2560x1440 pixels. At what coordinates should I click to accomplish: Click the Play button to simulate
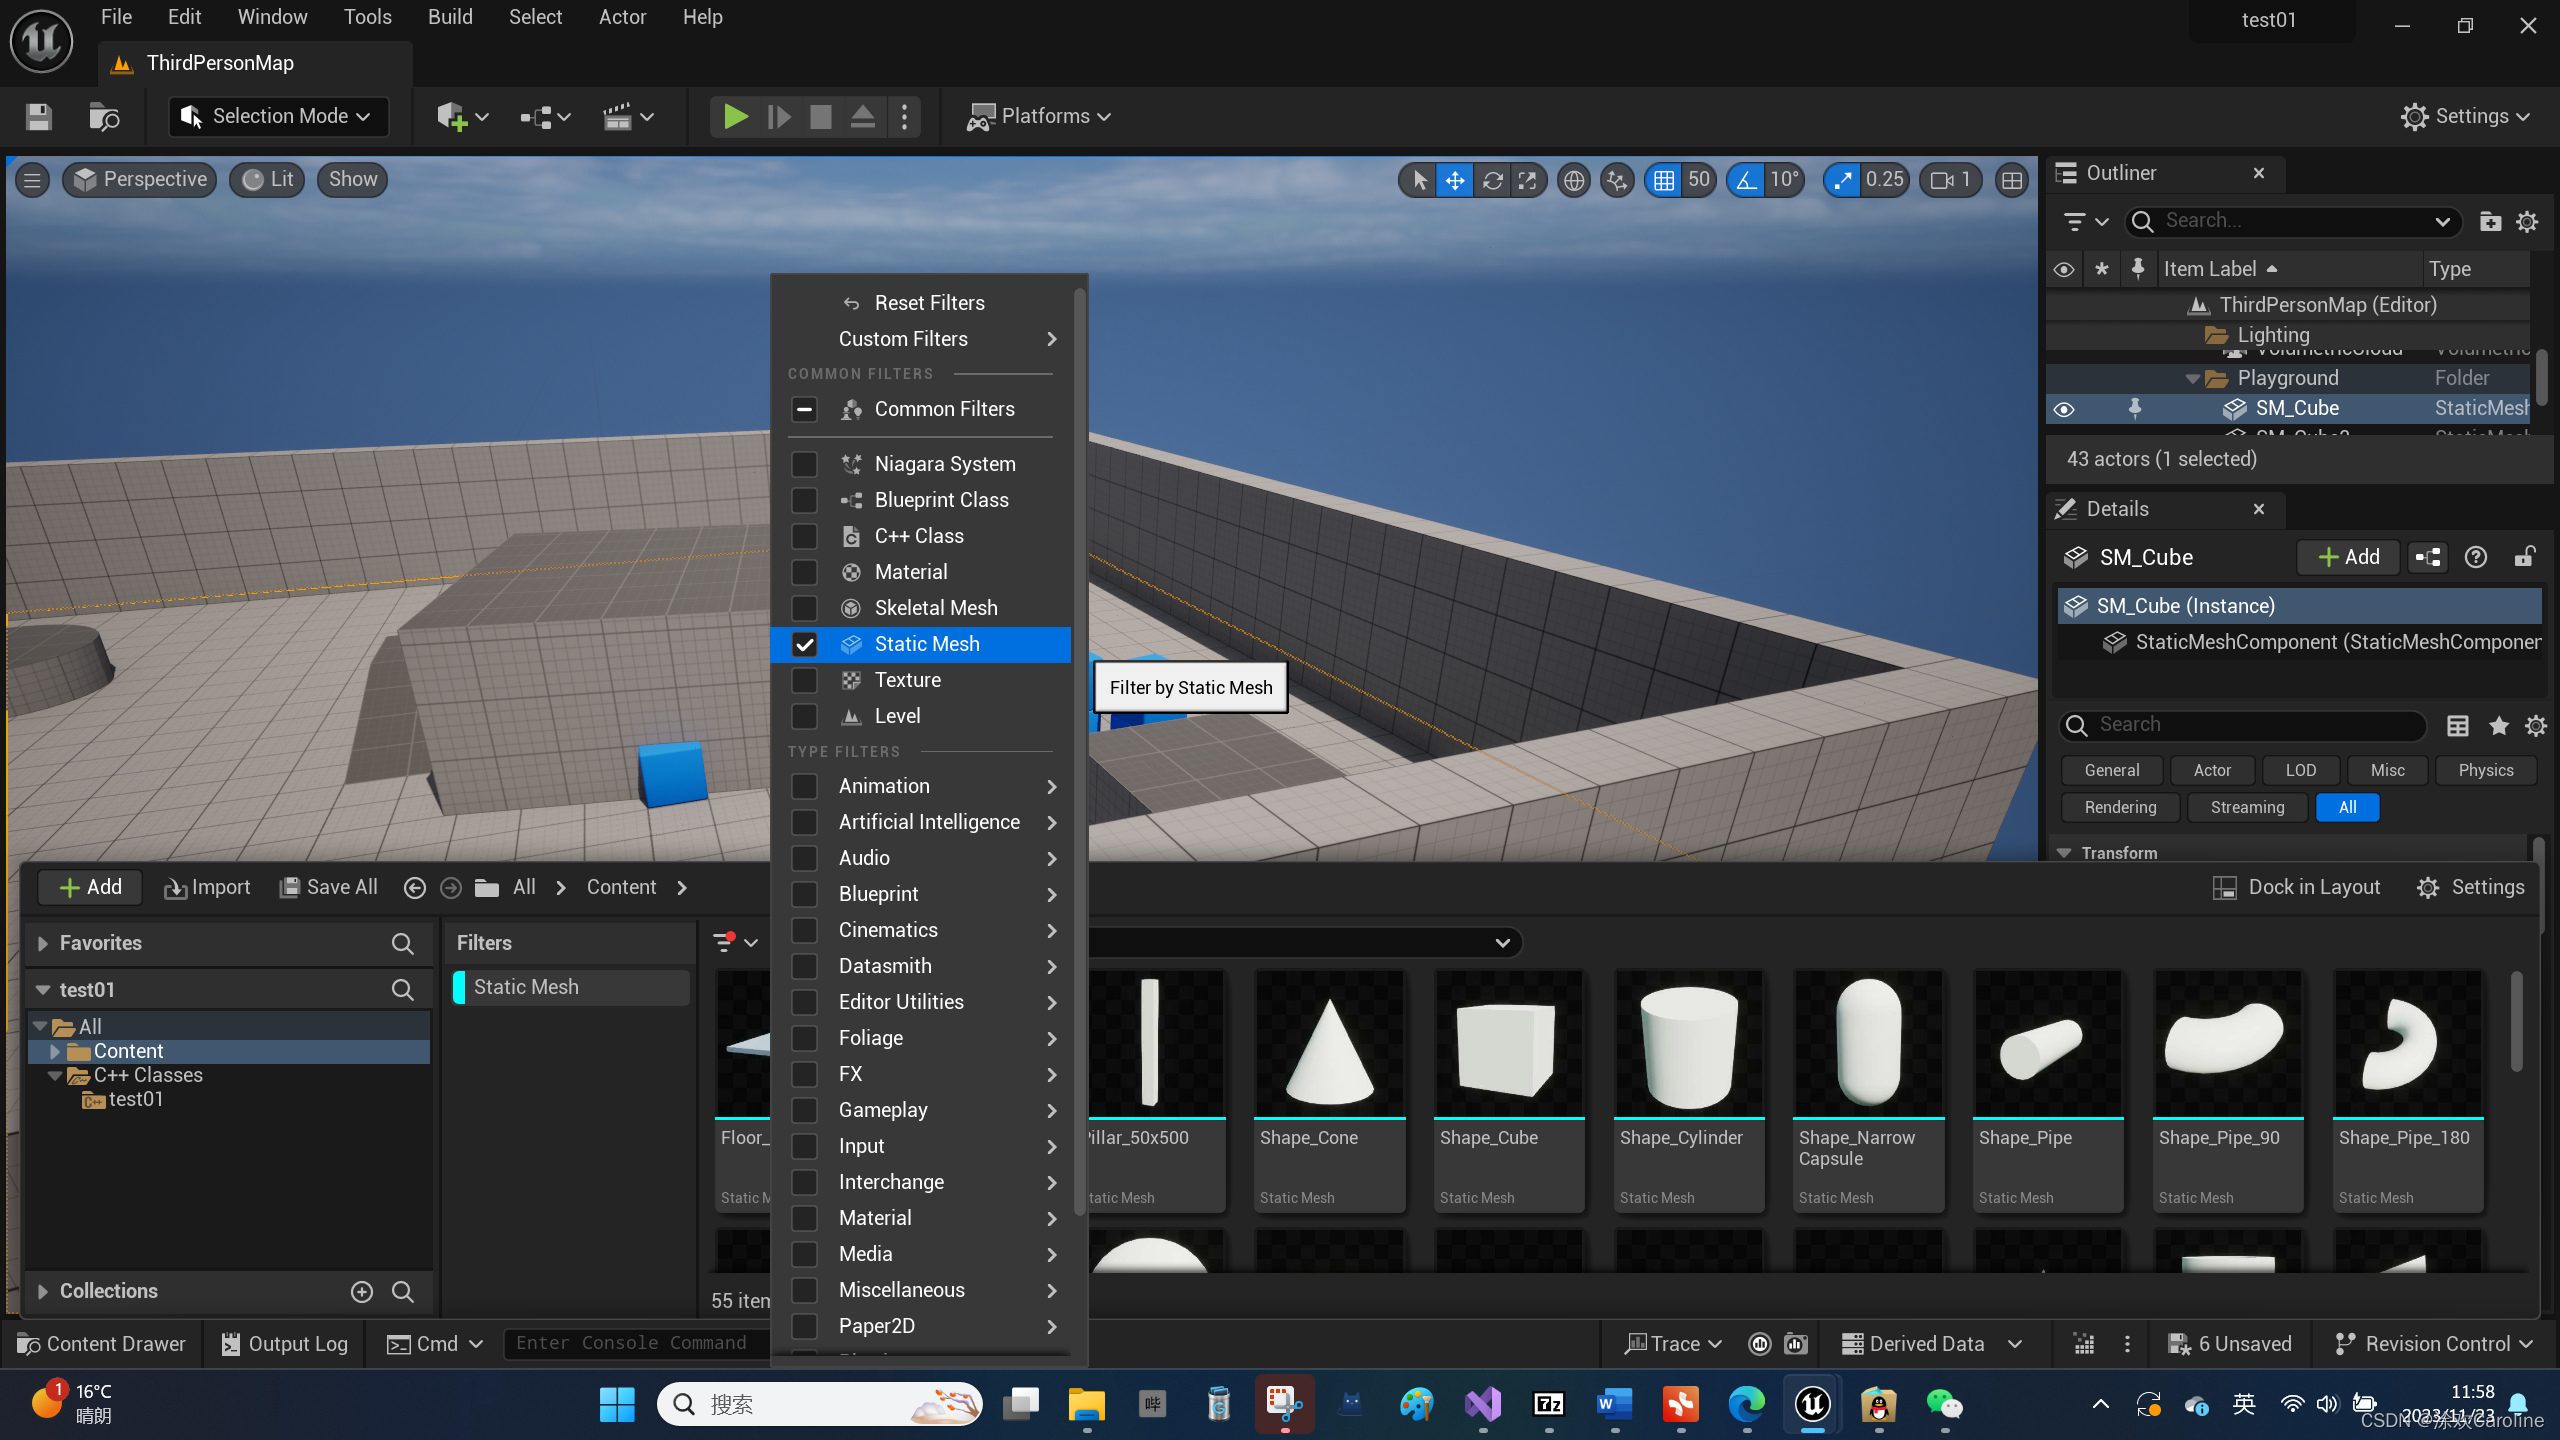point(733,116)
